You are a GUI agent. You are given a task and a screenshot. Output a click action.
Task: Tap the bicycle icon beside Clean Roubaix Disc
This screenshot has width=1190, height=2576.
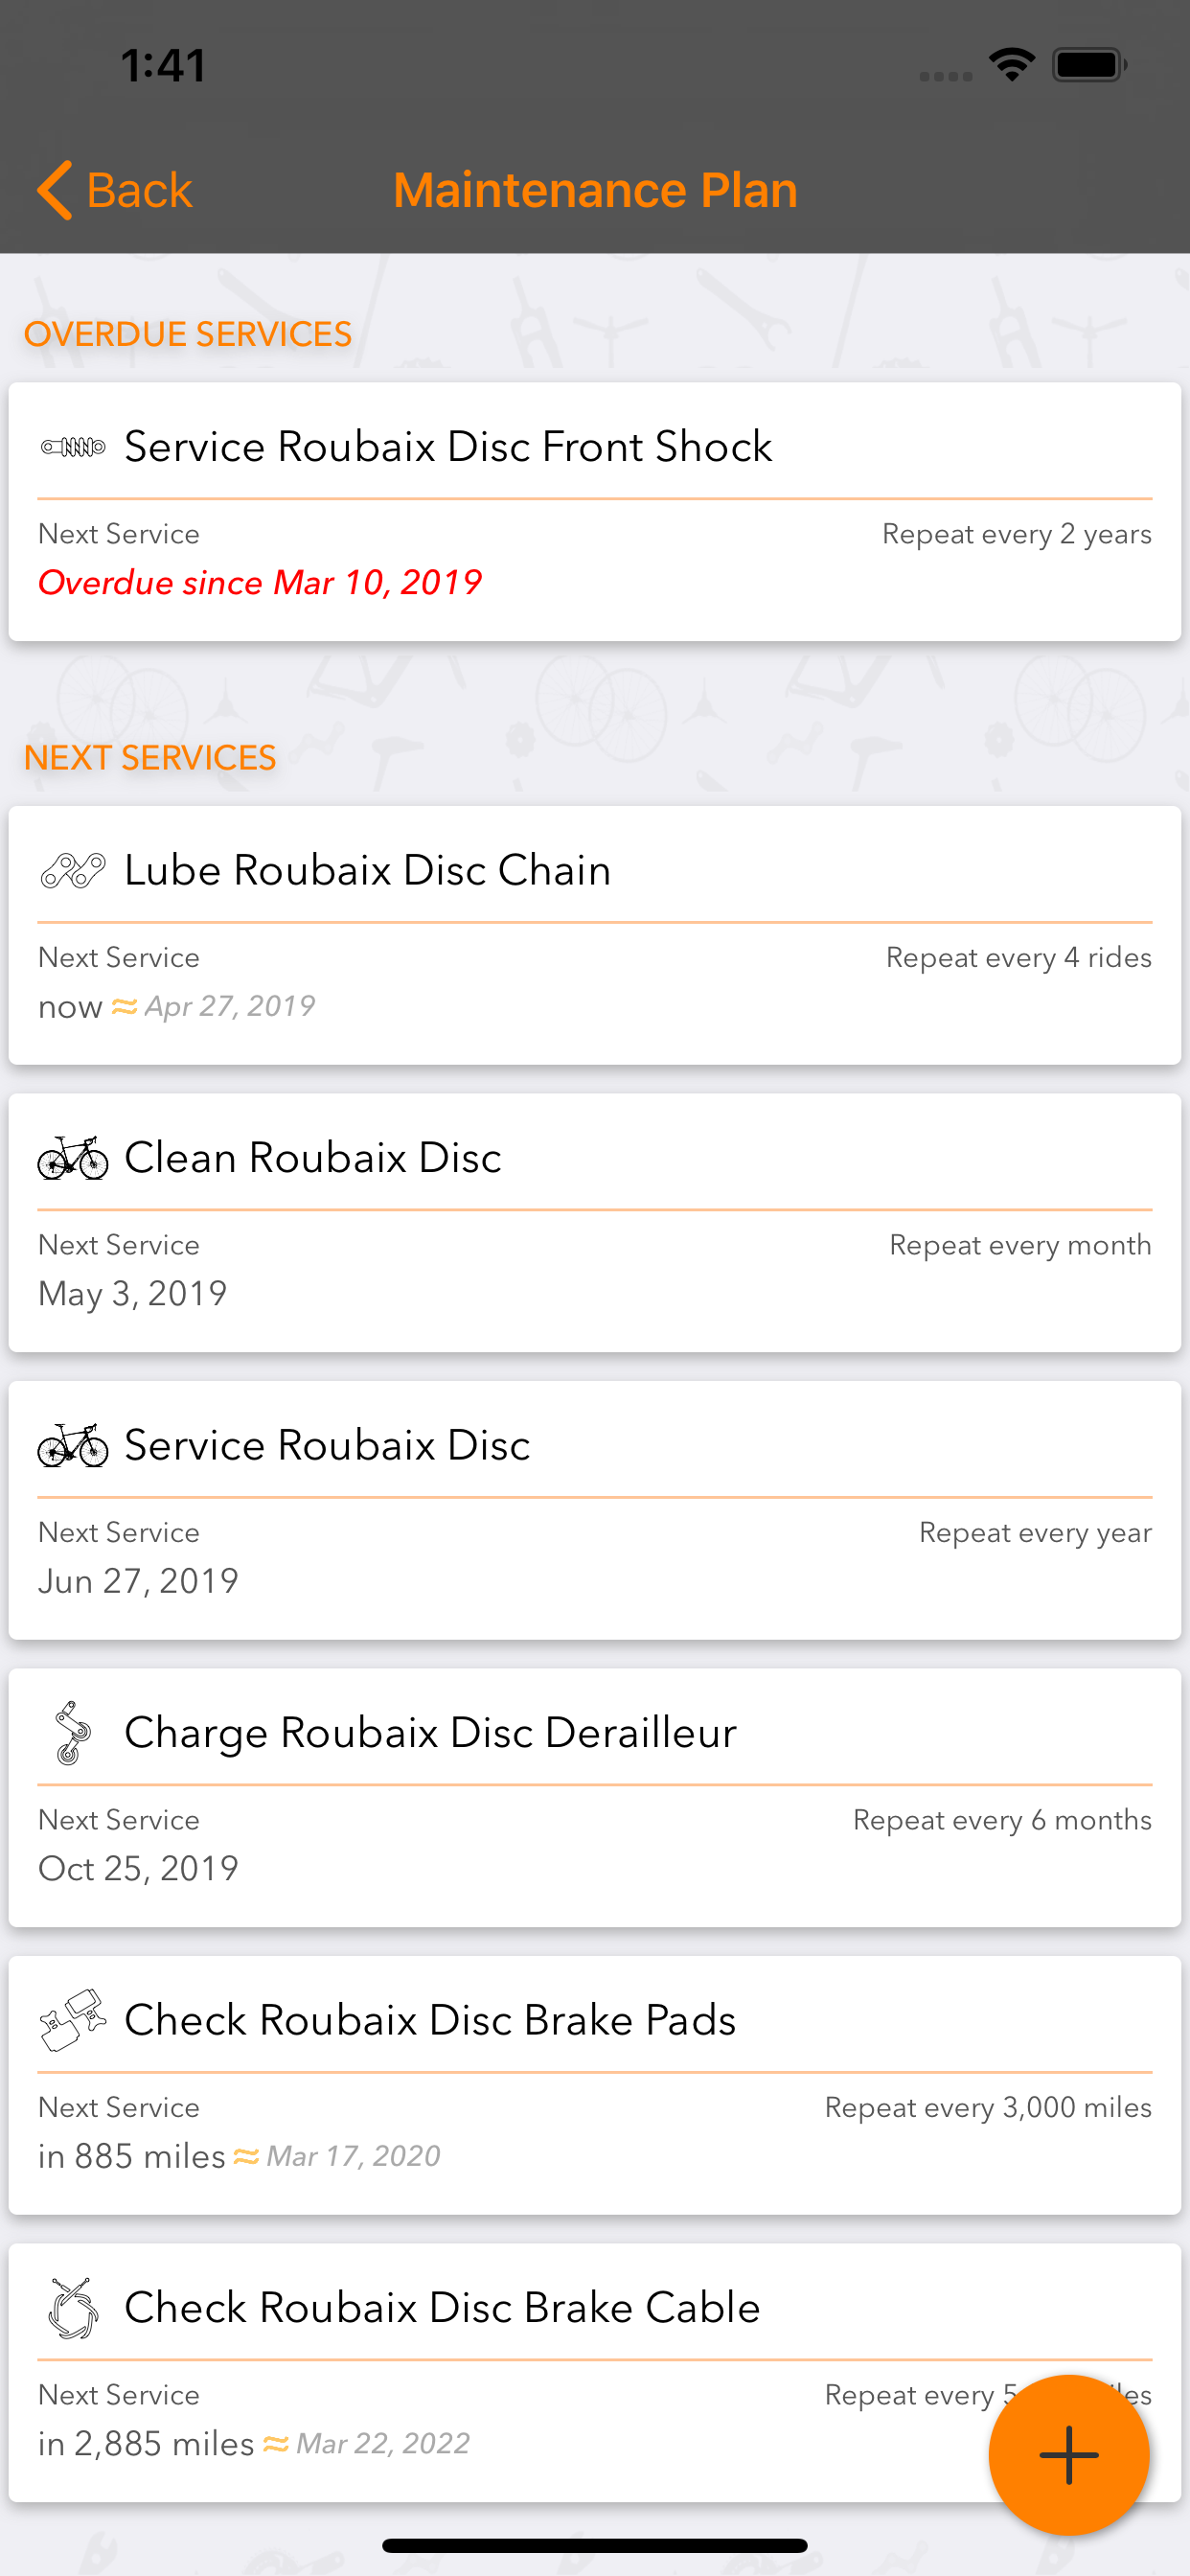73,1158
